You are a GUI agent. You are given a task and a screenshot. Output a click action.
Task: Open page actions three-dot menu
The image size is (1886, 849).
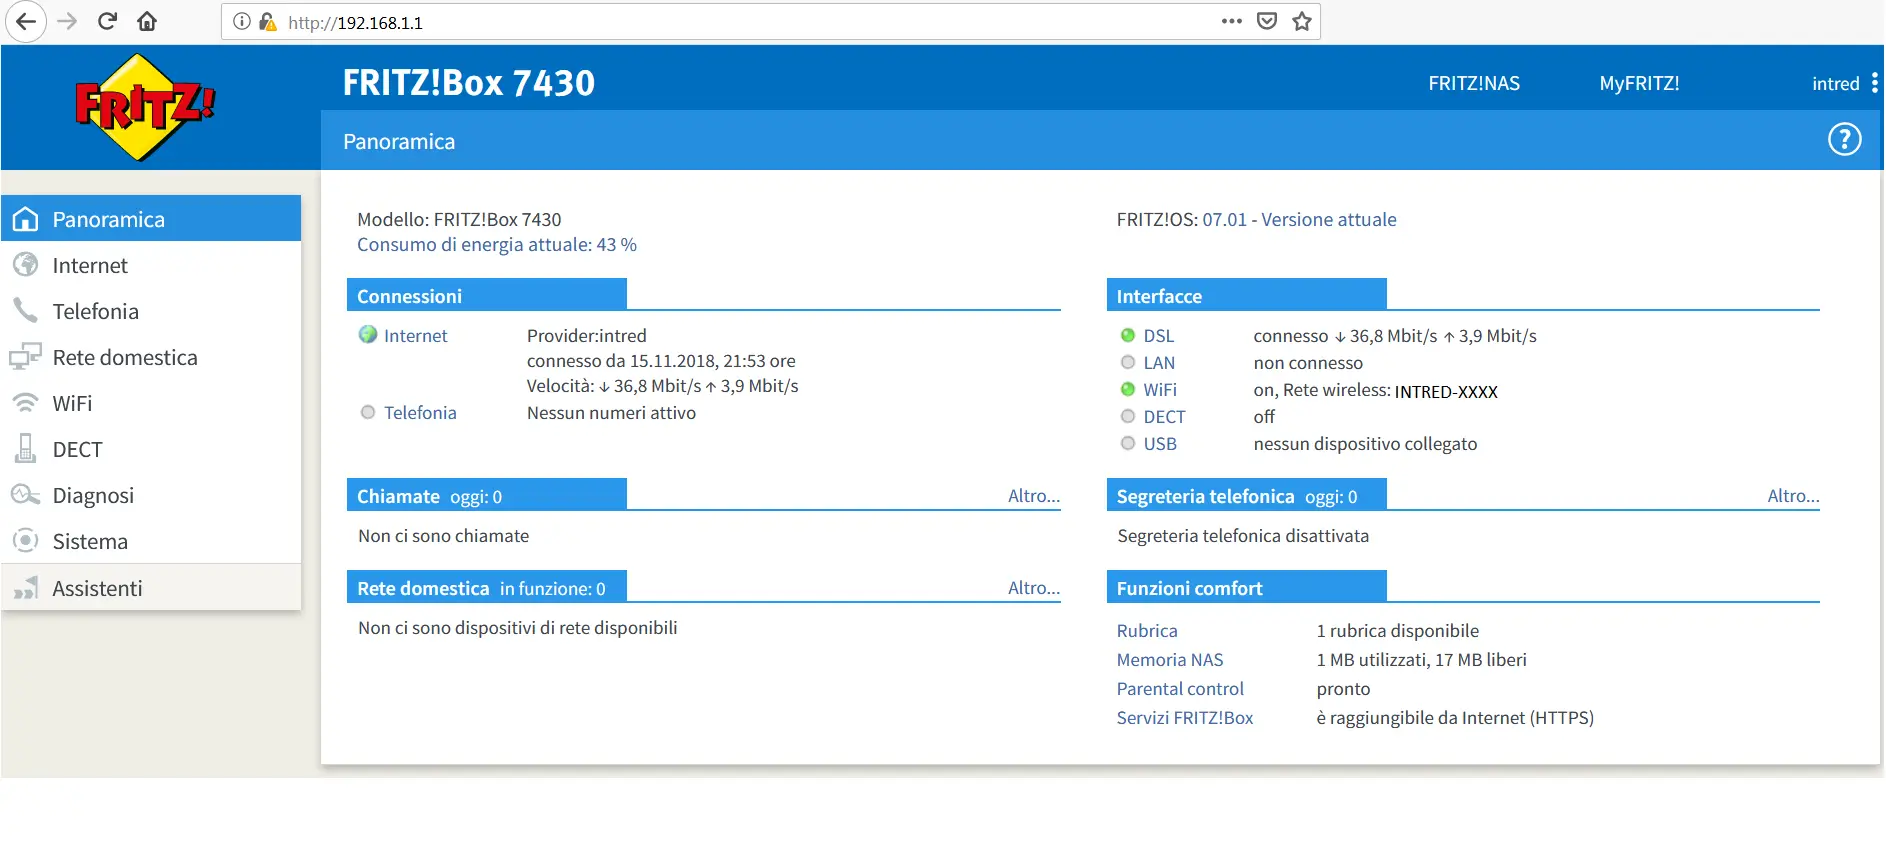coord(1232,21)
